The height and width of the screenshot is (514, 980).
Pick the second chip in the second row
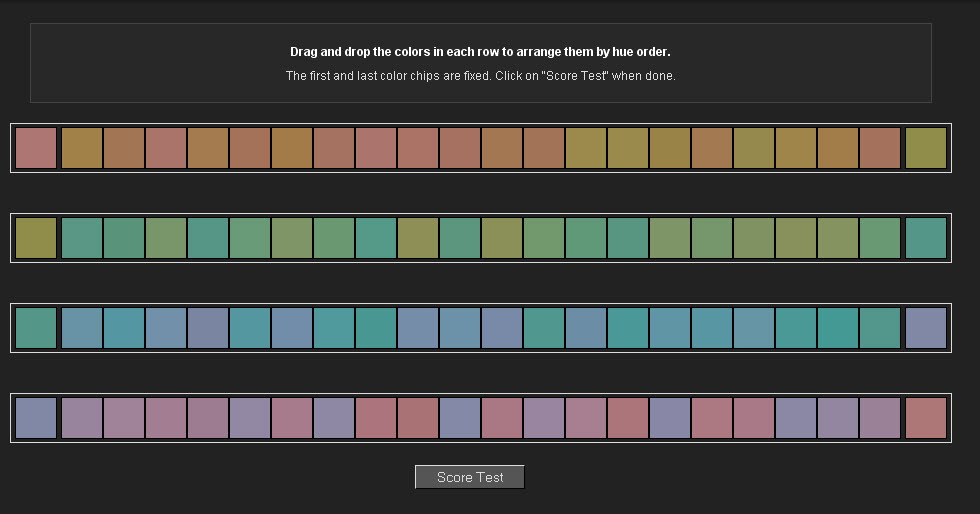[82, 238]
